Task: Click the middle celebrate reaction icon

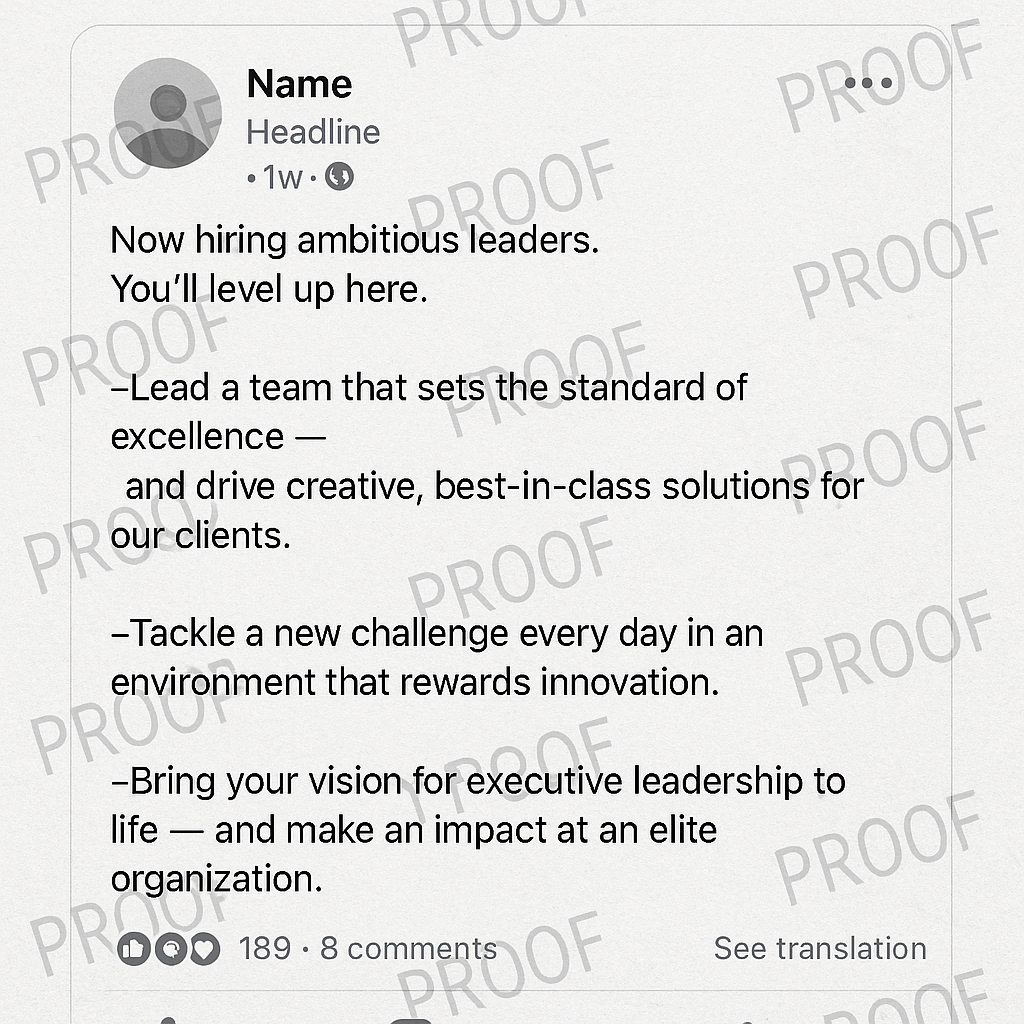Action: pos(169,948)
